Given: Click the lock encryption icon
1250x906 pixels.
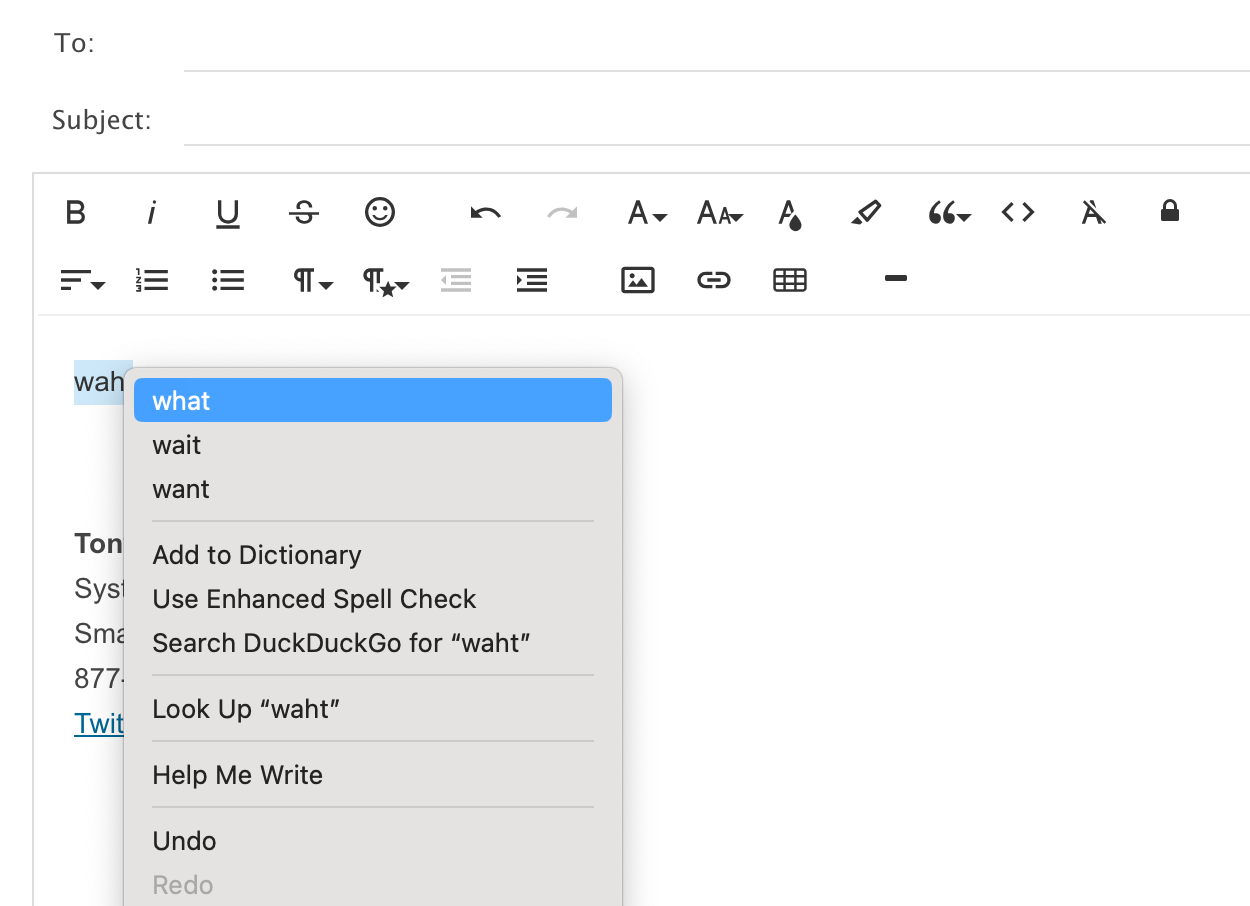Looking at the screenshot, I should [x=1169, y=211].
